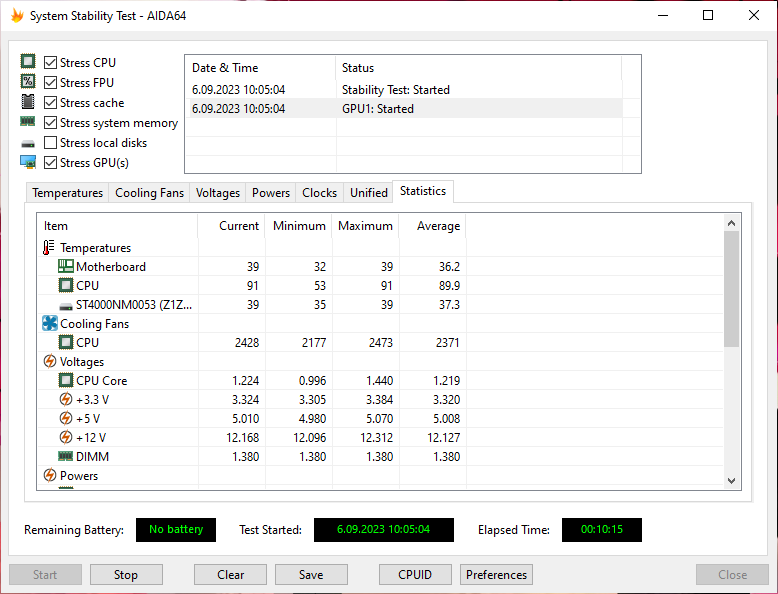This screenshot has height=594, width=778.
Task: Uncheck Stress FPU
Action: point(50,82)
